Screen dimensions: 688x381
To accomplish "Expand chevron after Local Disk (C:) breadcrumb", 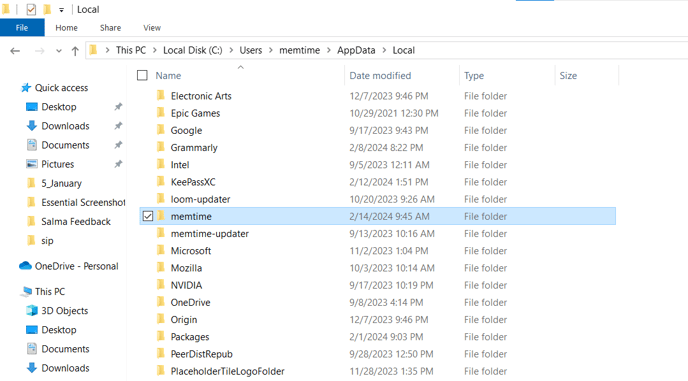I will pyautogui.click(x=231, y=50).
